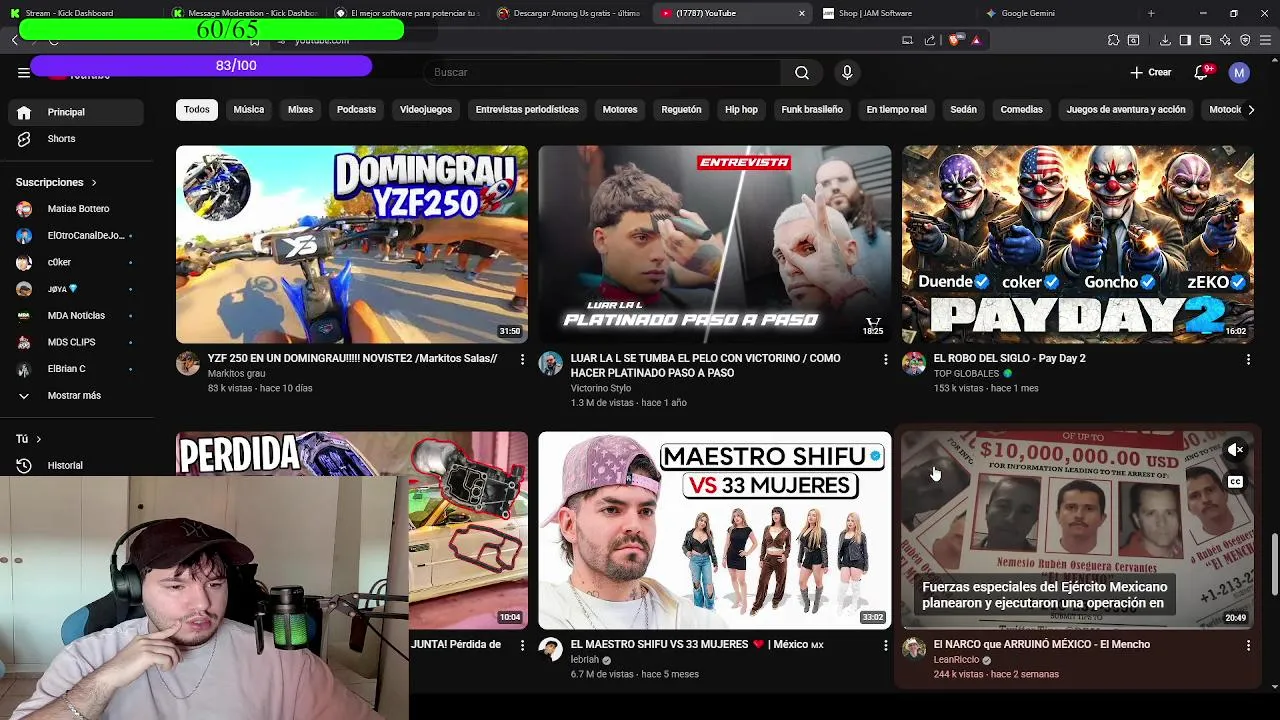Viewport: 1280px width, 720px height.
Task: Click PAYDAY 2 video thumbnail
Action: coord(1078,245)
